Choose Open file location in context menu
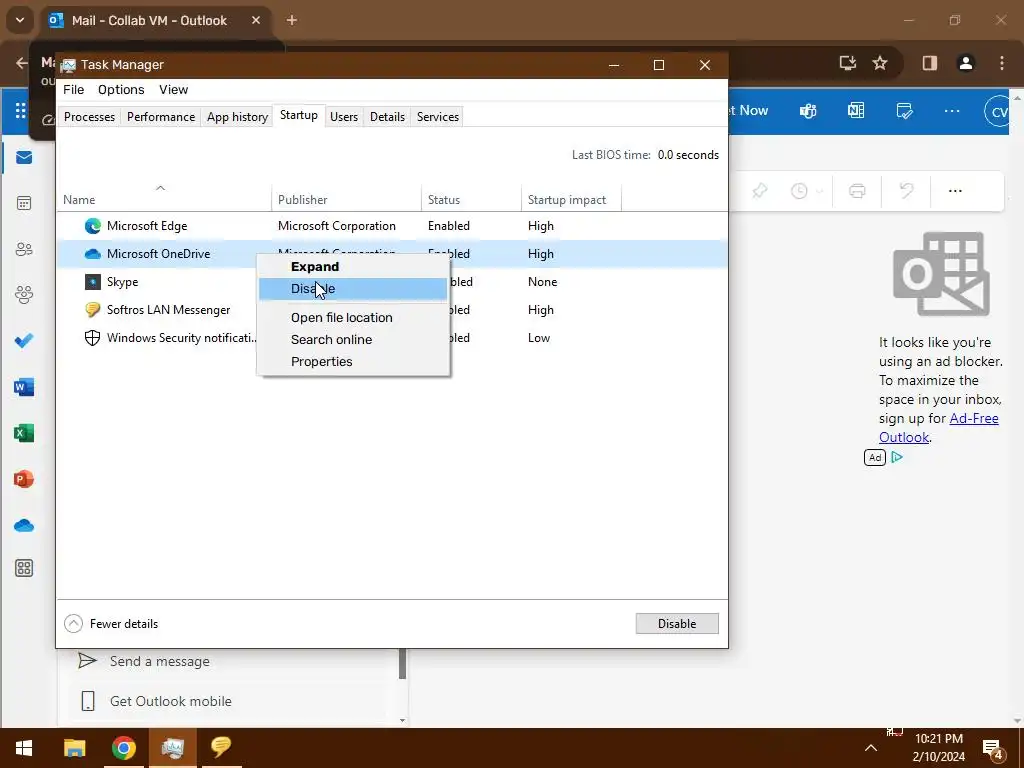1024x768 pixels. pyautogui.click(x=353, y=317)
